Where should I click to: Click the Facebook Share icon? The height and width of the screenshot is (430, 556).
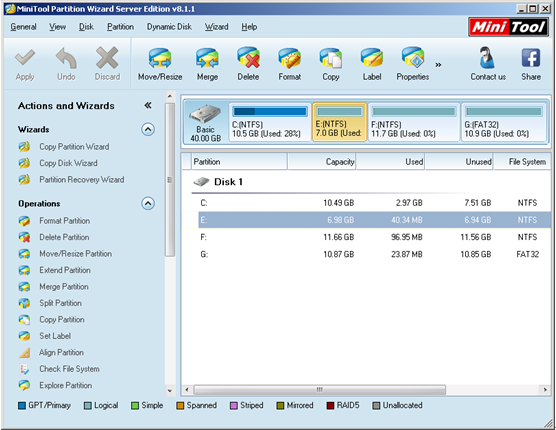(531, 58)
